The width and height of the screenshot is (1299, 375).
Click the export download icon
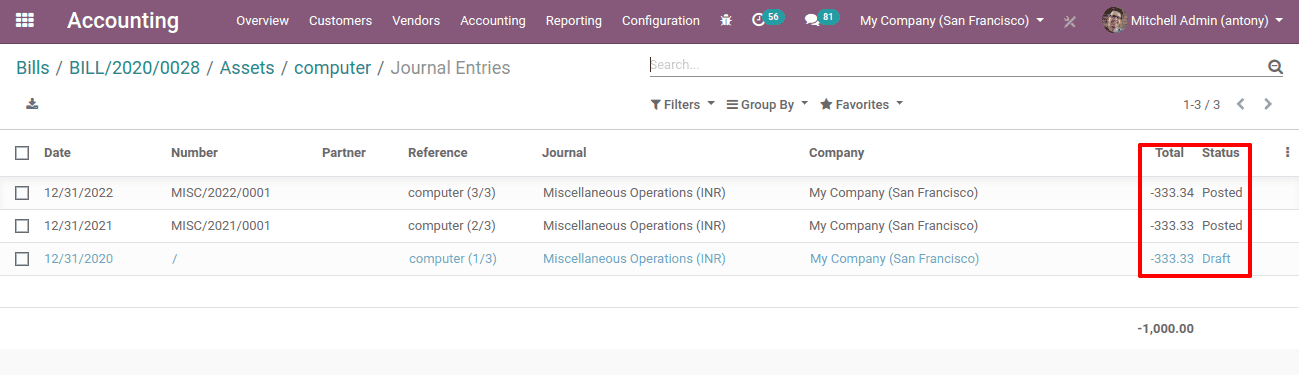(32, 104)
